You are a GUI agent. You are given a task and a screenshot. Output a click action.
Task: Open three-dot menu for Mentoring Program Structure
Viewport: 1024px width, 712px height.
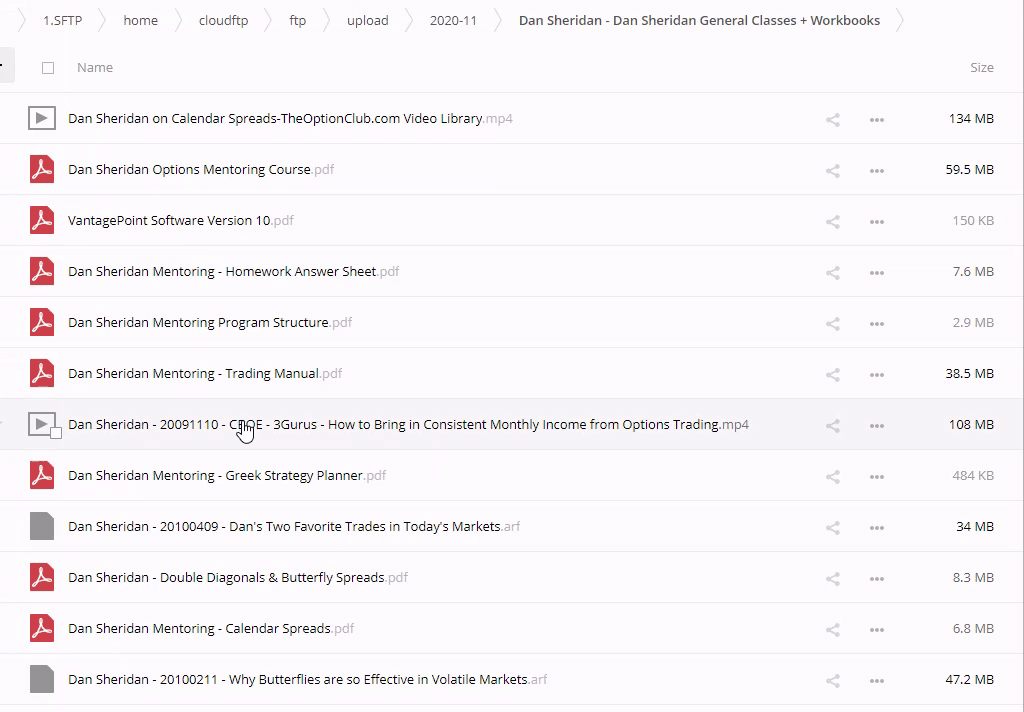coord(876,323)
